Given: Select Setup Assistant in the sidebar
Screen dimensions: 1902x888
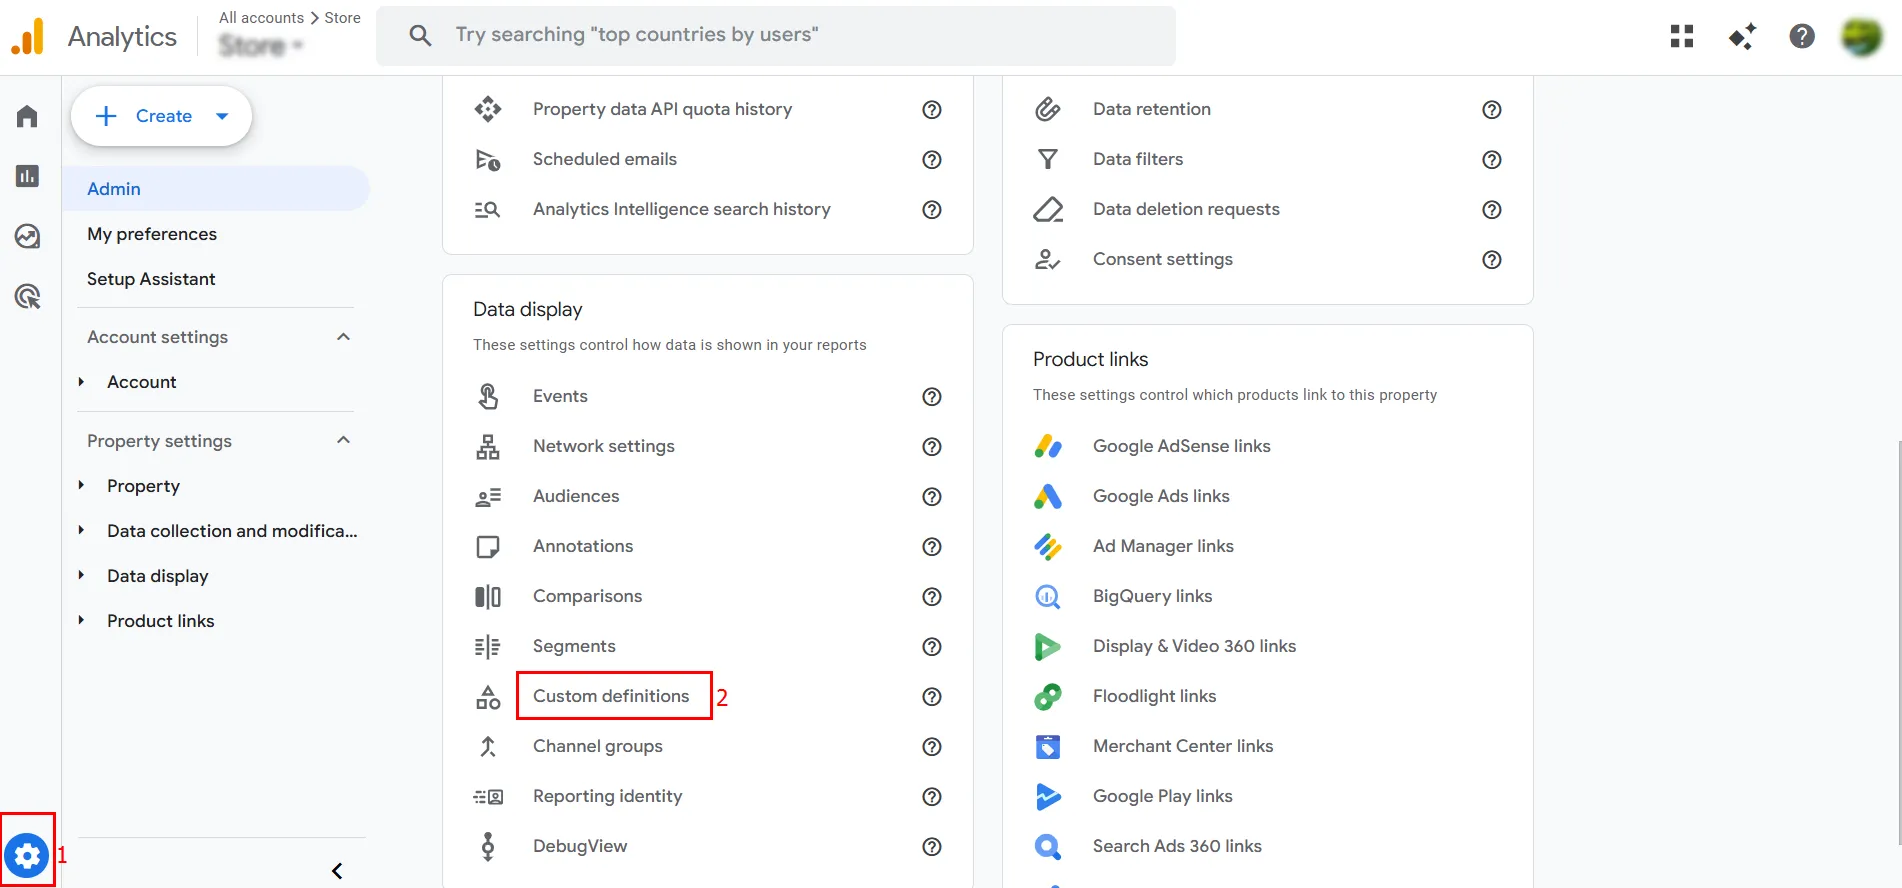Looking at the screenshot, I should [151, 279].
